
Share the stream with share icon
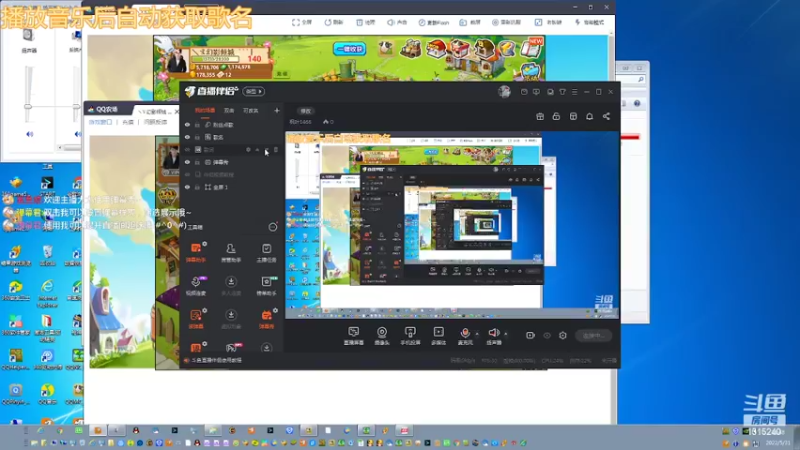click(x=606, y=116)
